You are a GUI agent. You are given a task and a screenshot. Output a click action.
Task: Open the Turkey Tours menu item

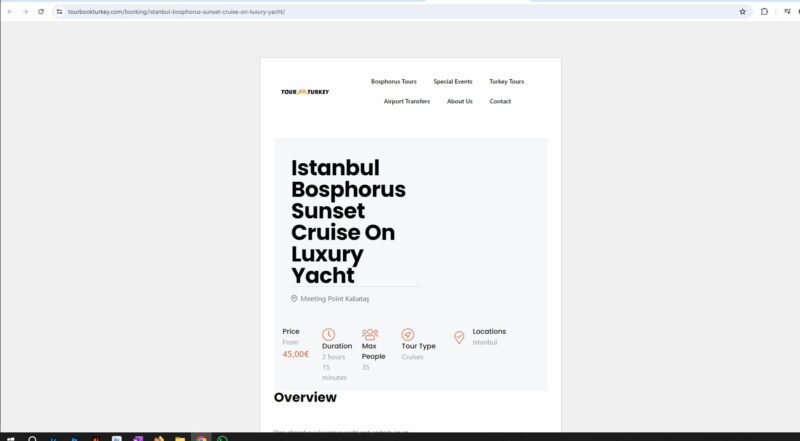coord(506,81)
